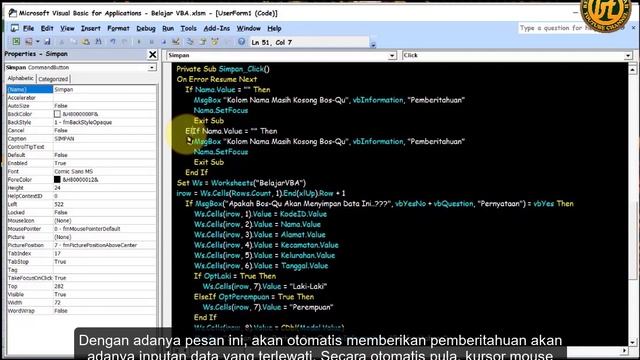This screenshot has height=360, width=640.
Task: Click the Insert UserForm toolbar icon
Action: click(29, 42)
